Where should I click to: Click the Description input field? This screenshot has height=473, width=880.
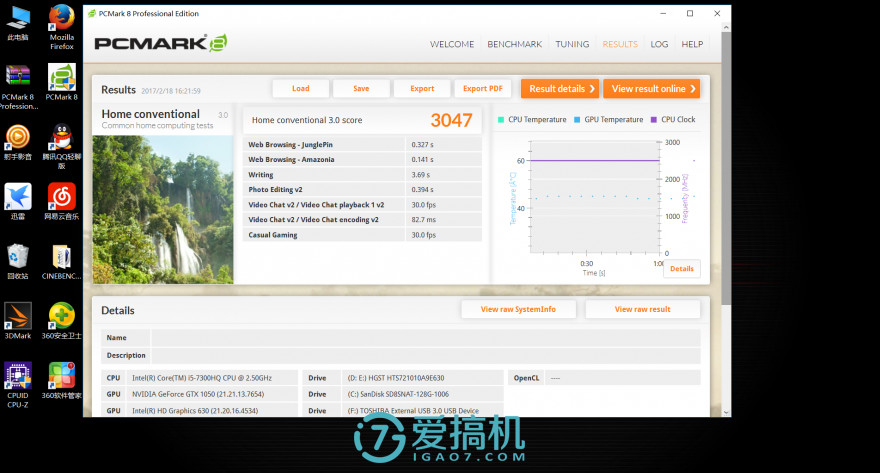tap(426, 355)
